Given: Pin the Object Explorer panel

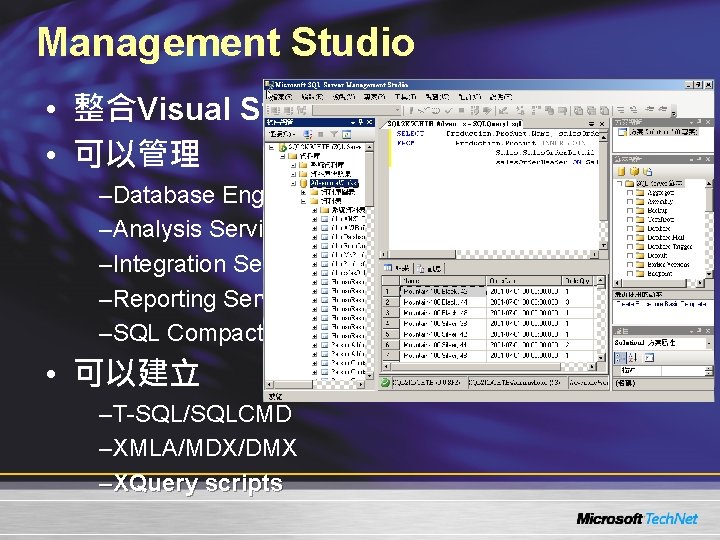Looking at the screenshot, I should (x=361, y=122).
